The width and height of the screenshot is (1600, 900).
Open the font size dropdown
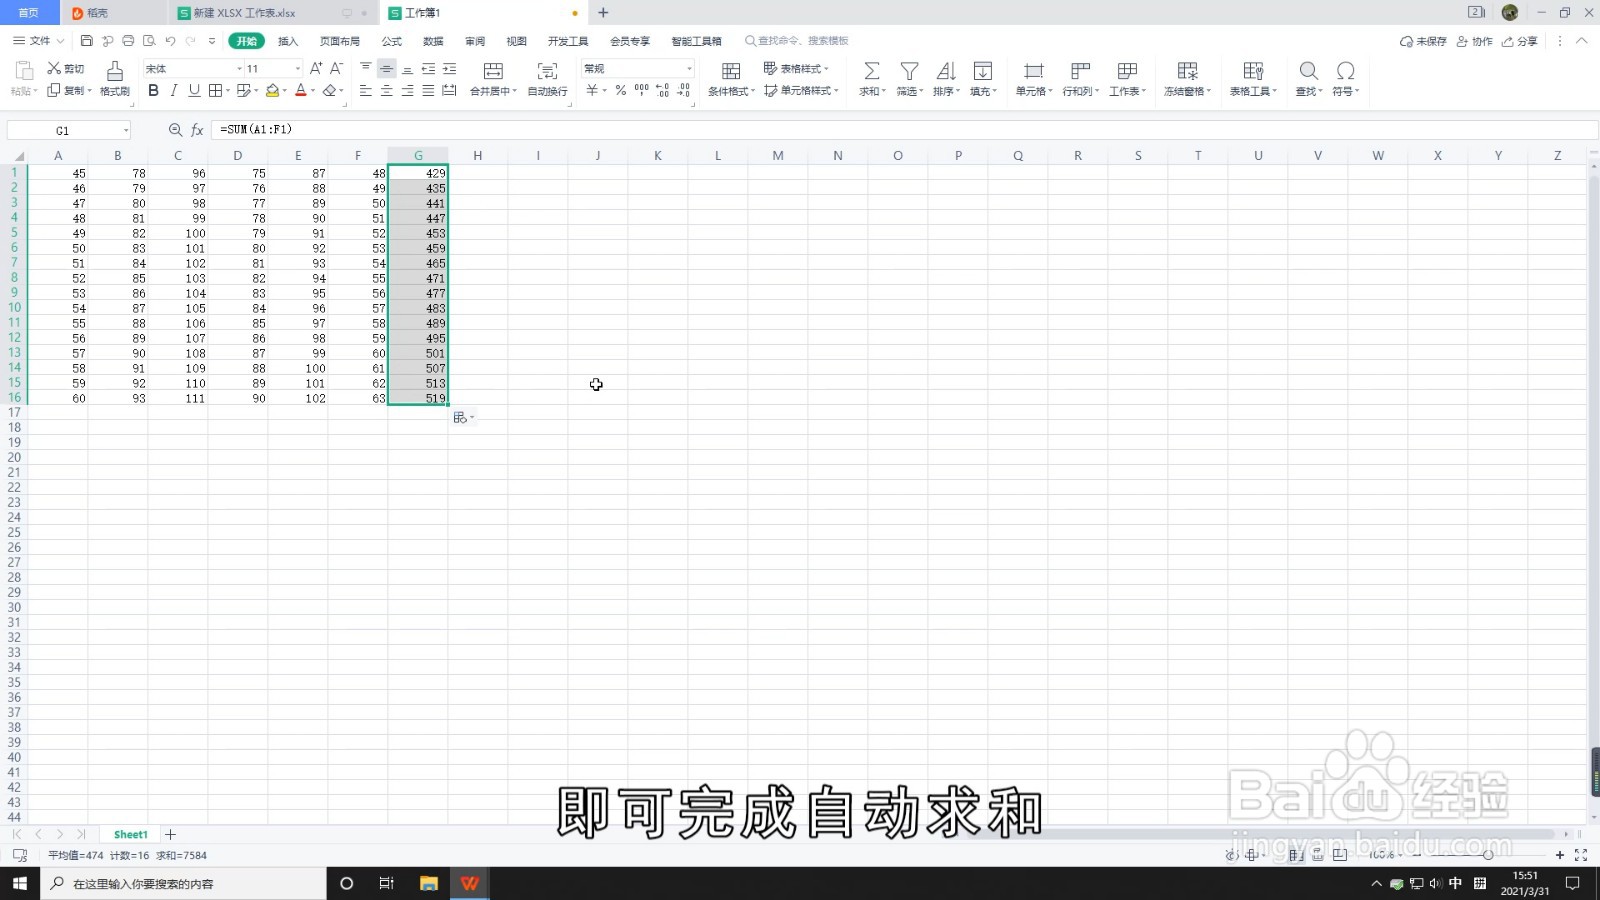pos(296,68)
